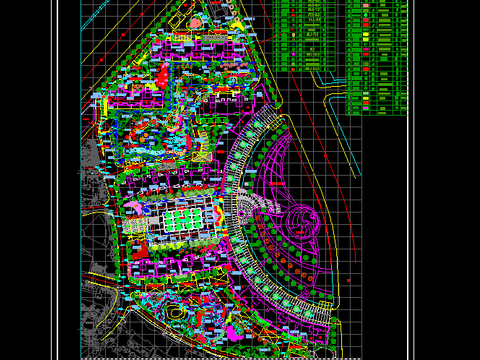
Task: Pick the bright yellow swatch in the right legend
Action: pyautogui.click(x=366, y=34)
